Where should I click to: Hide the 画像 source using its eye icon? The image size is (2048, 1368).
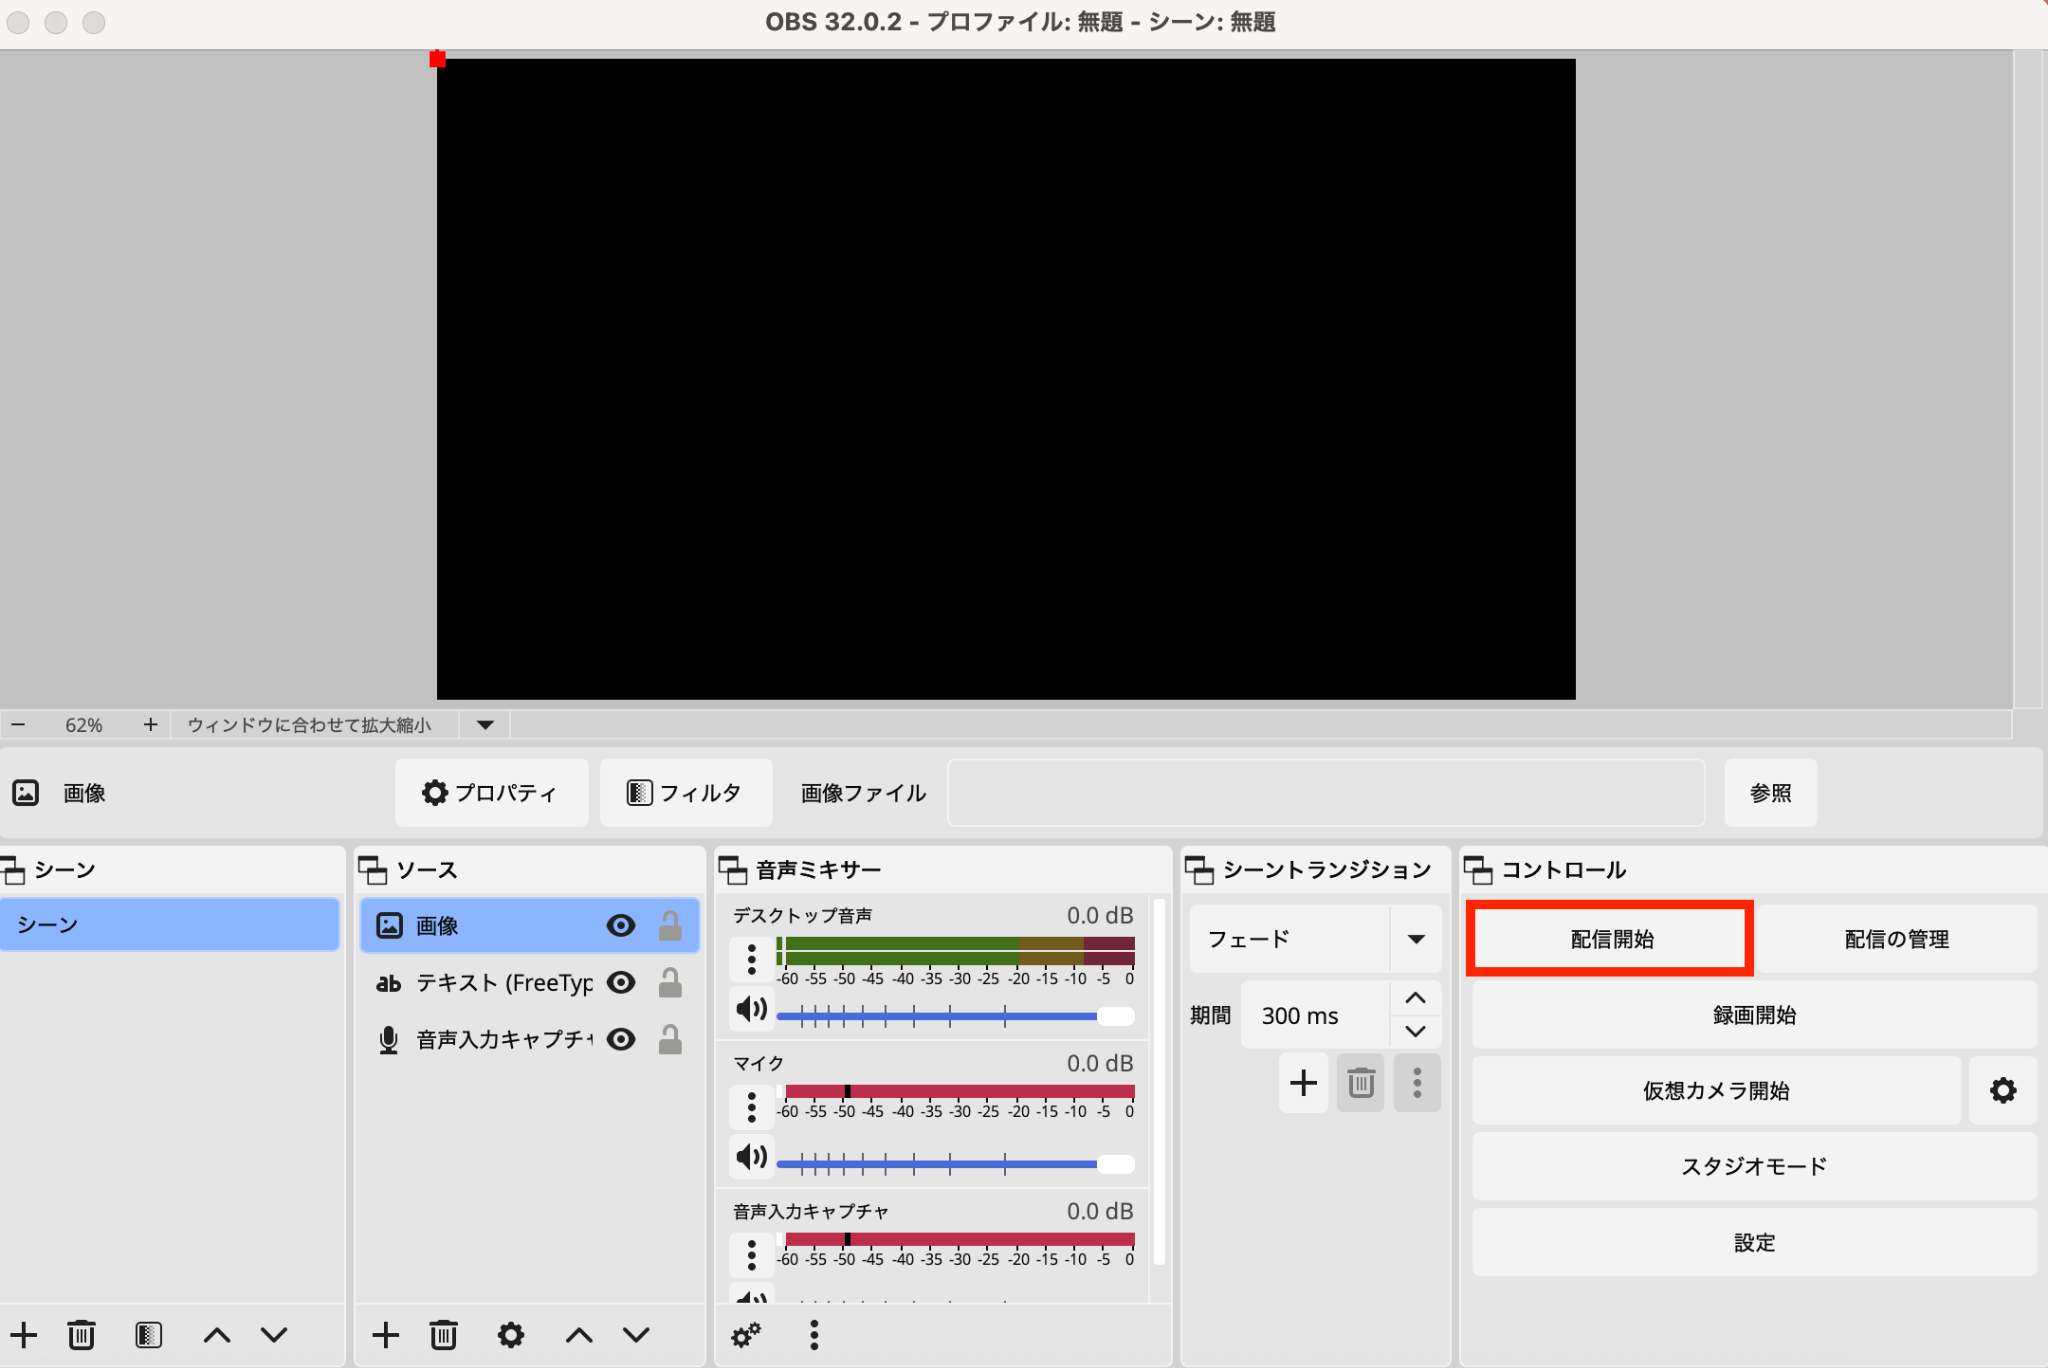pos(621,926)
